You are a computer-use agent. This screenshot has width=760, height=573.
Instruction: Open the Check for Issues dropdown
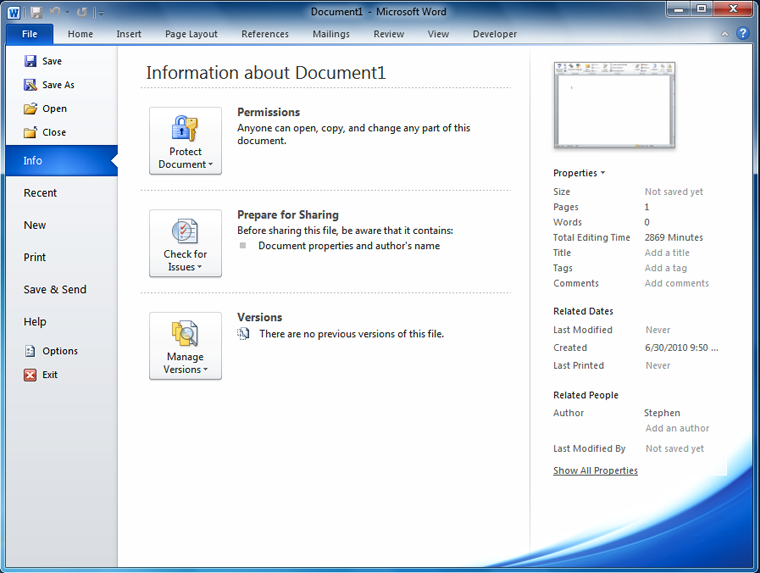tap(185, 243)
